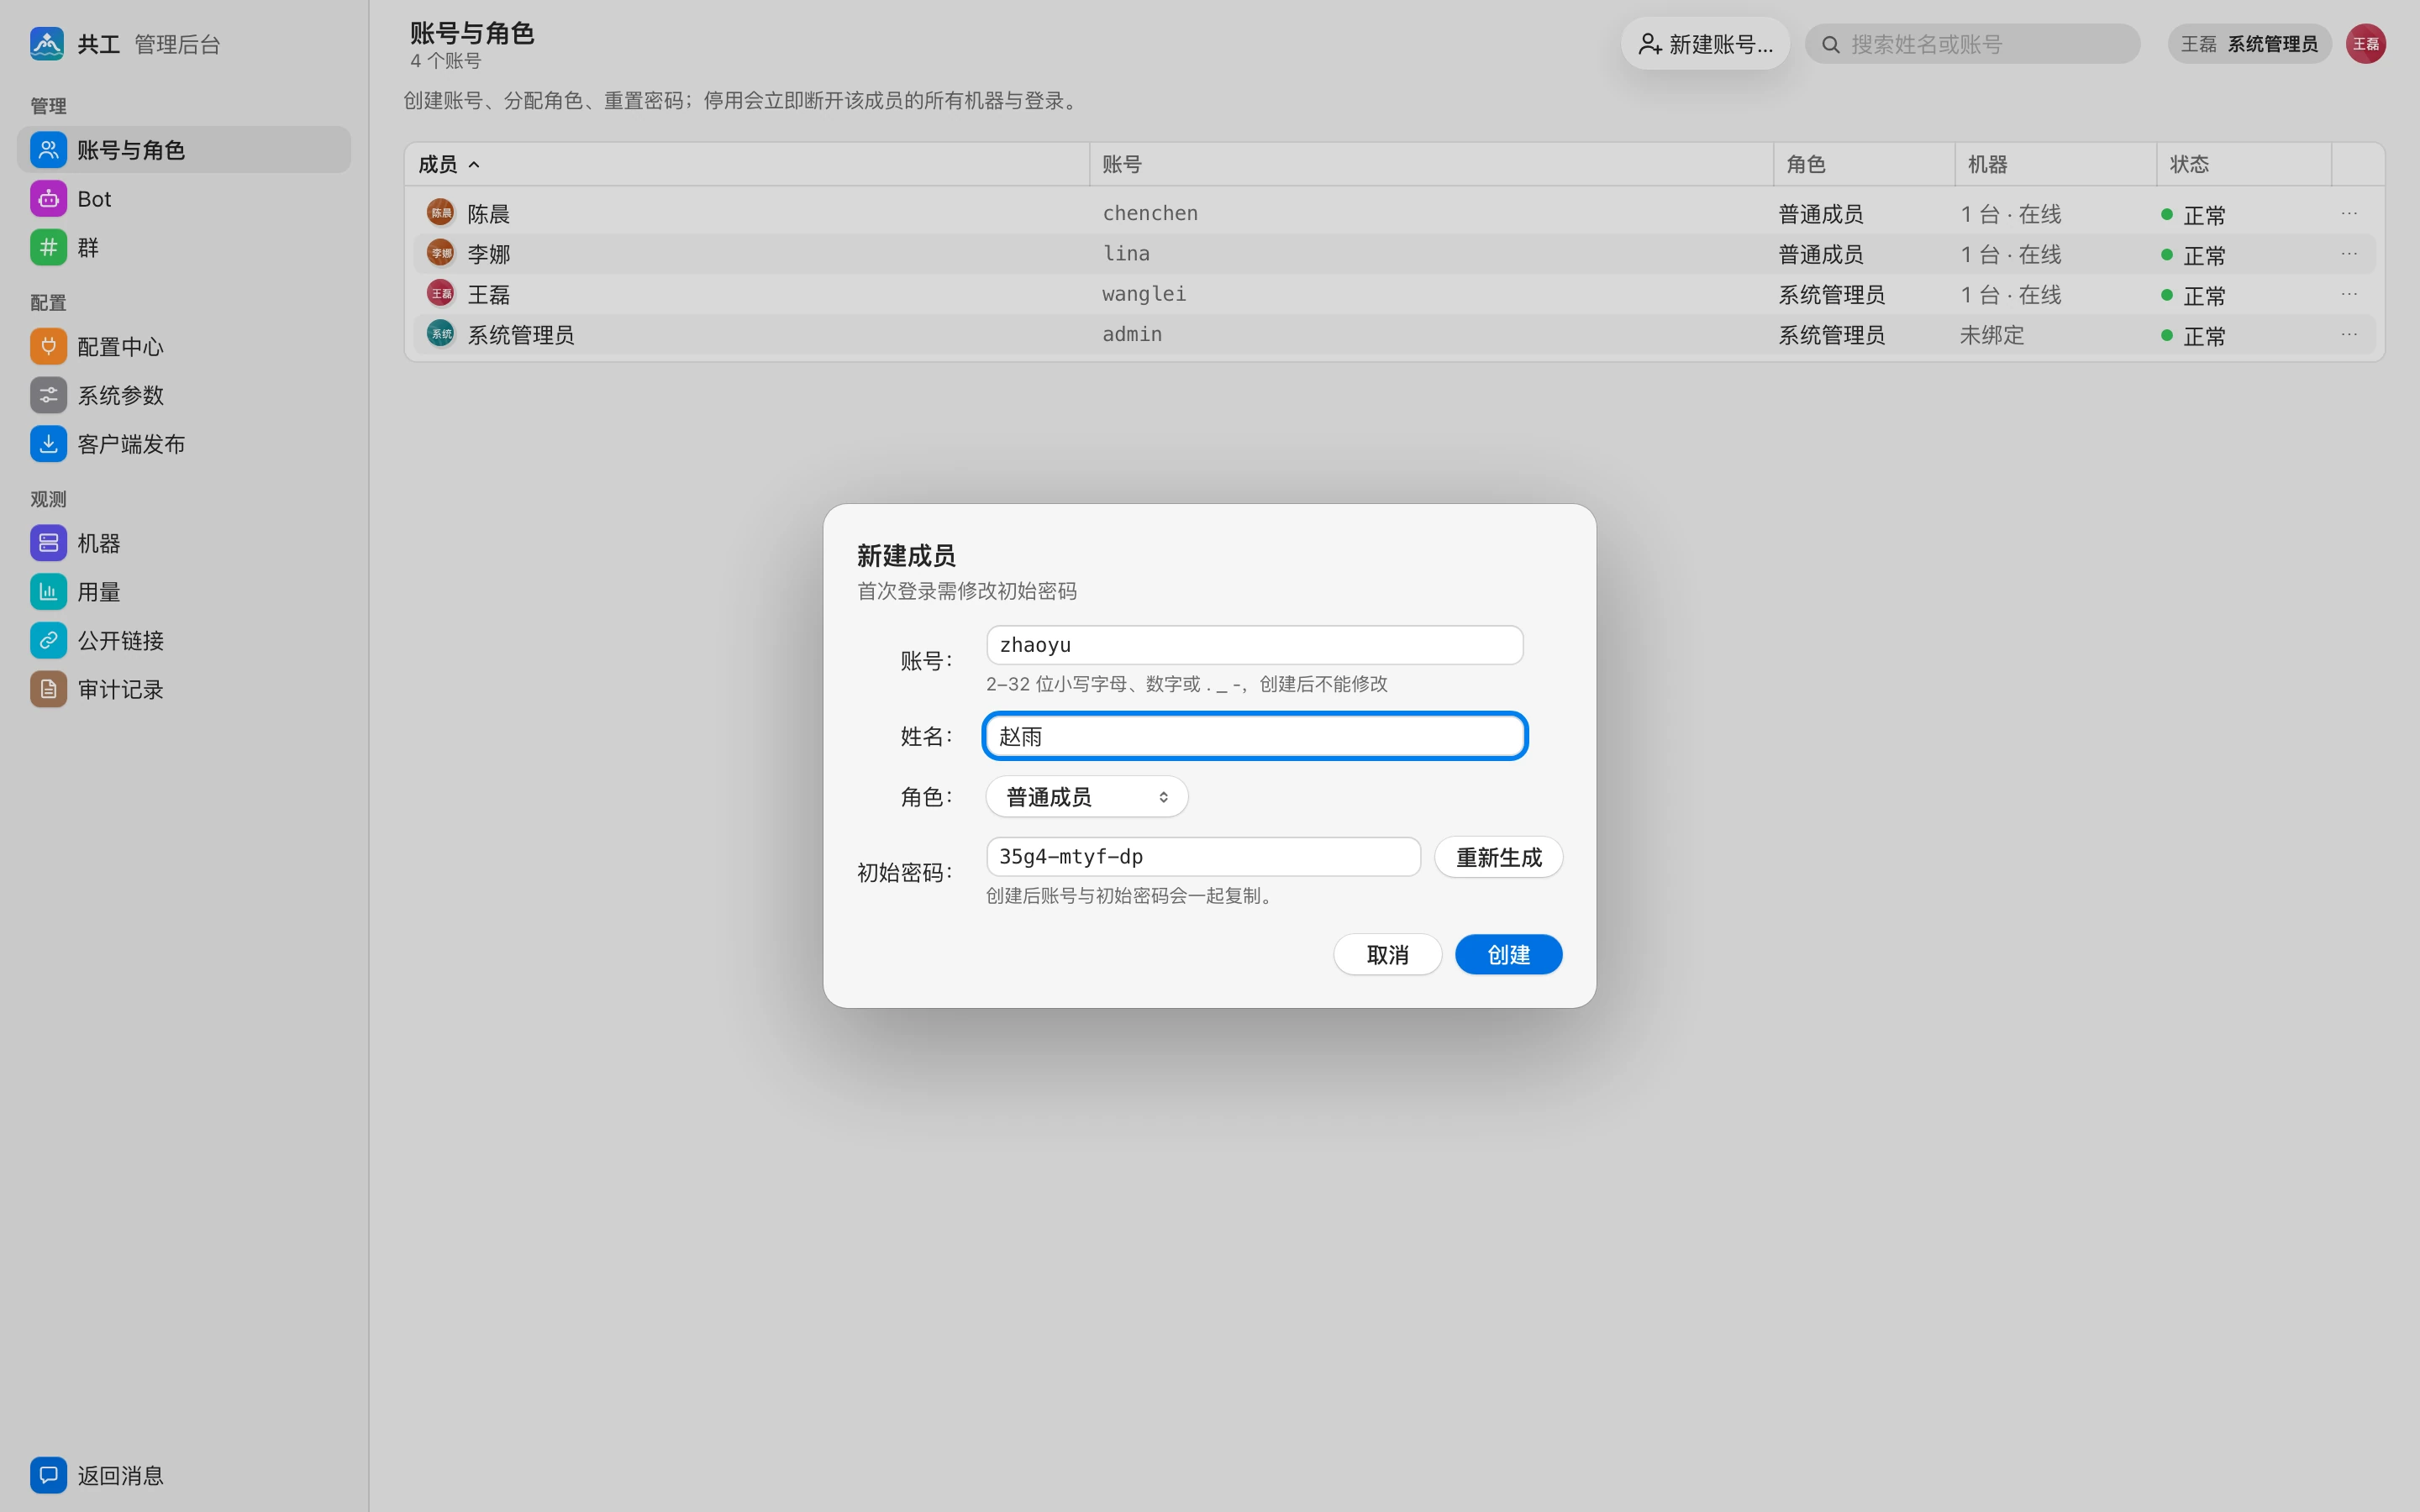The image size is (2420, 1512).
Task: Open 机器 server icon
Action: click(x=48, y=543)
